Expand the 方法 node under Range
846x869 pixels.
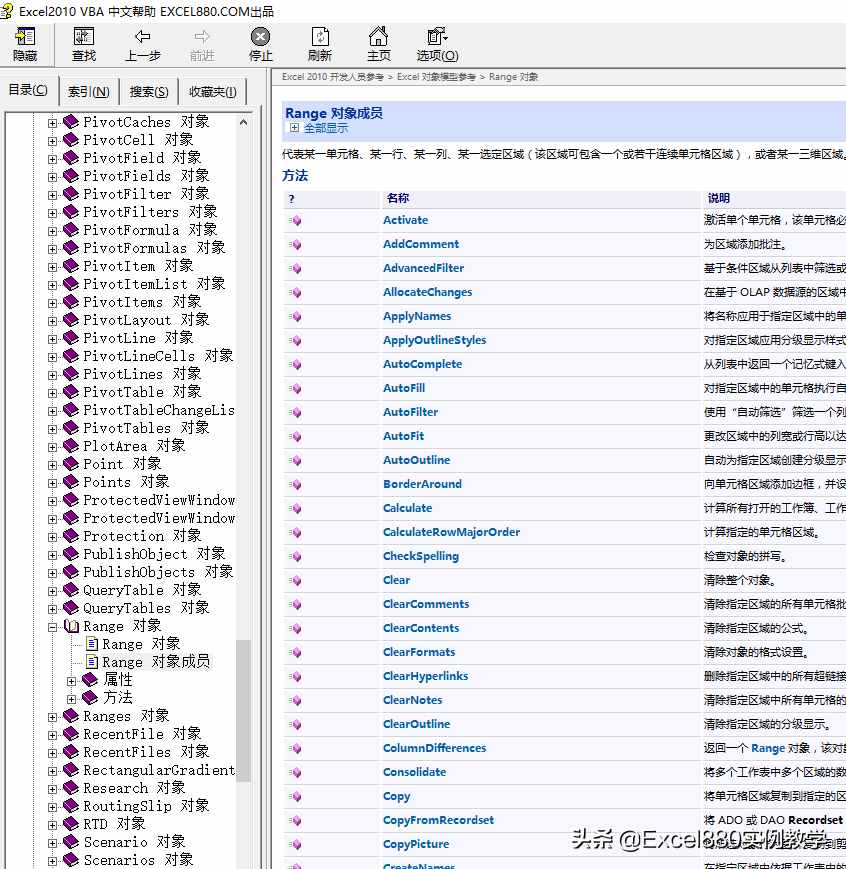(x=71, y=699)
